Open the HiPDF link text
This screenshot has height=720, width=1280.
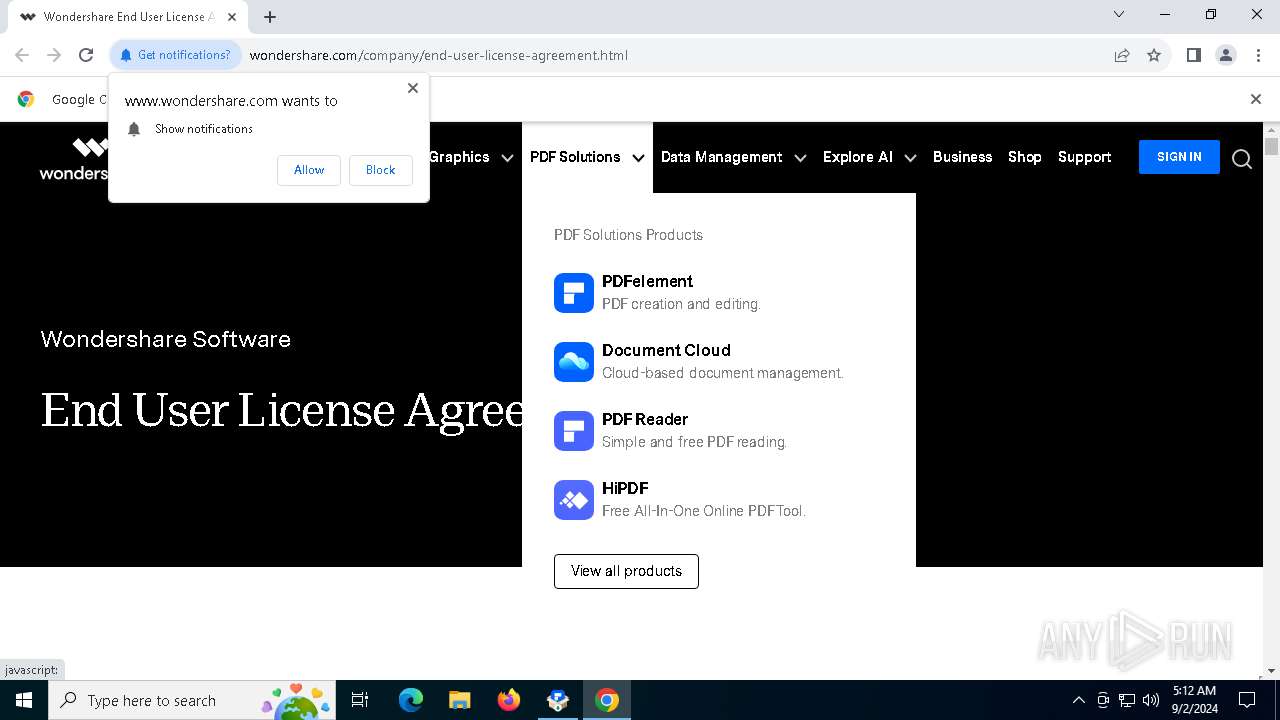click(x=625, y=489)
